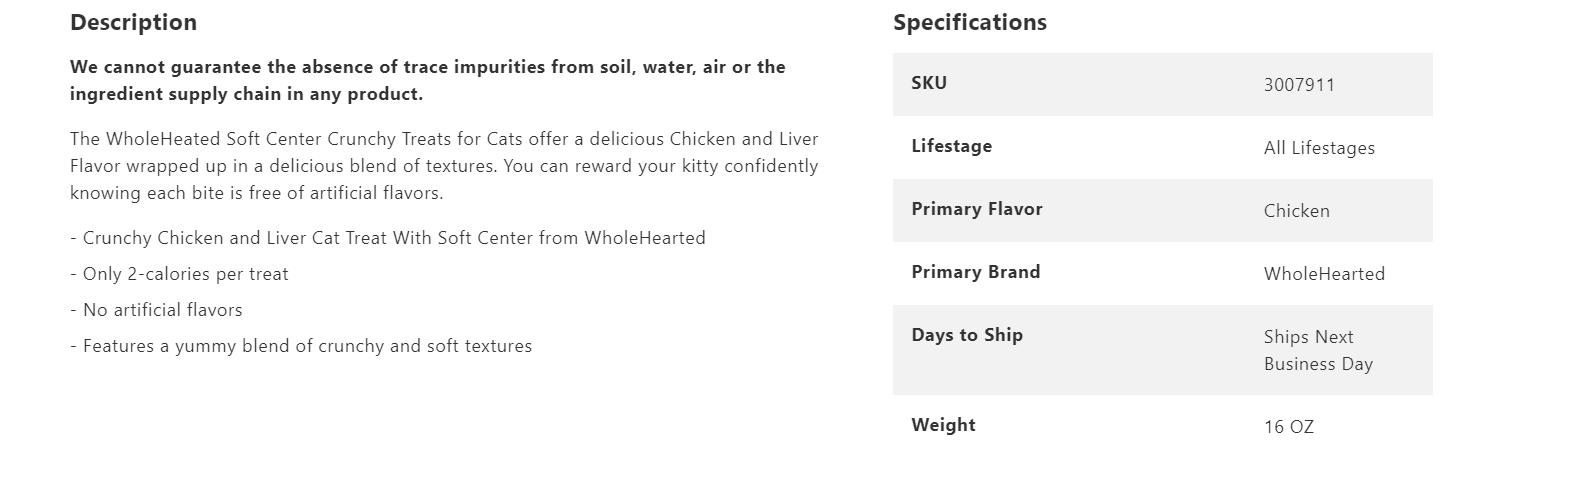Click the WholeHearted brand value in specifications
Viewport: 1588px width, 485px height.
tap(1324, 274)
